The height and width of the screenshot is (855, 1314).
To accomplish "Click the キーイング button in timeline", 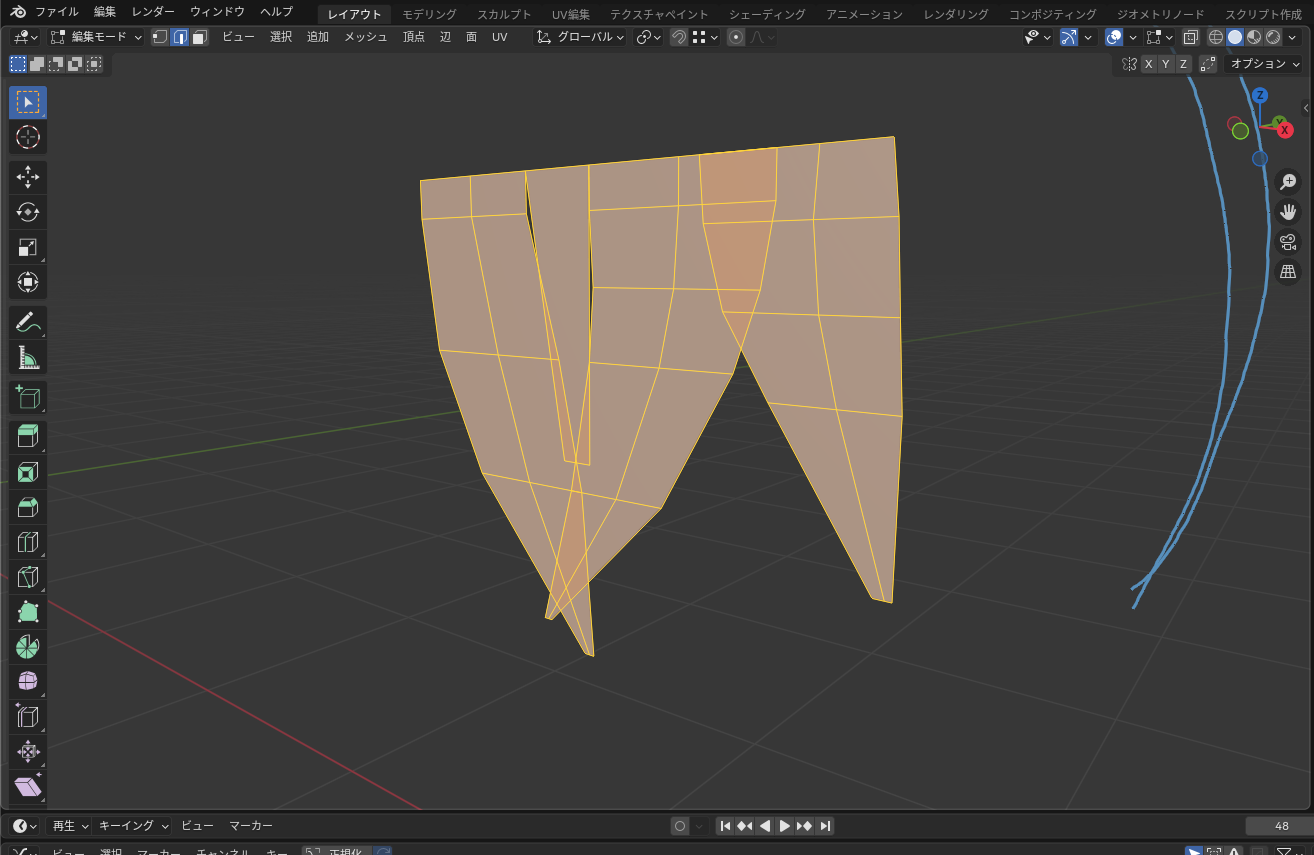I will click(x=133, y=826).
